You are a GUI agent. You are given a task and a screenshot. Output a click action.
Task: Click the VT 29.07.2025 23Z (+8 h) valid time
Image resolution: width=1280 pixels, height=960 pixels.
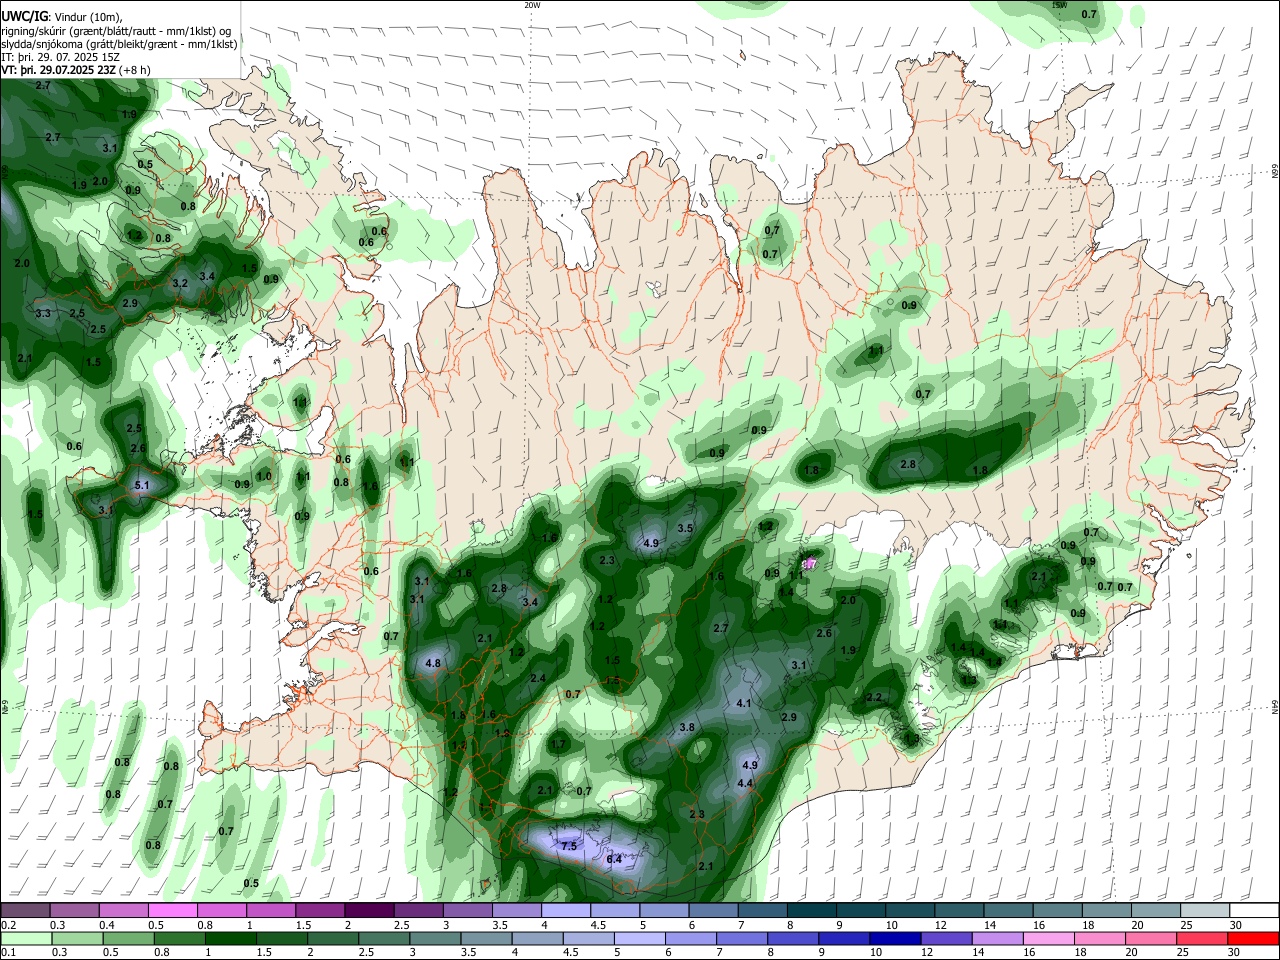76,70
